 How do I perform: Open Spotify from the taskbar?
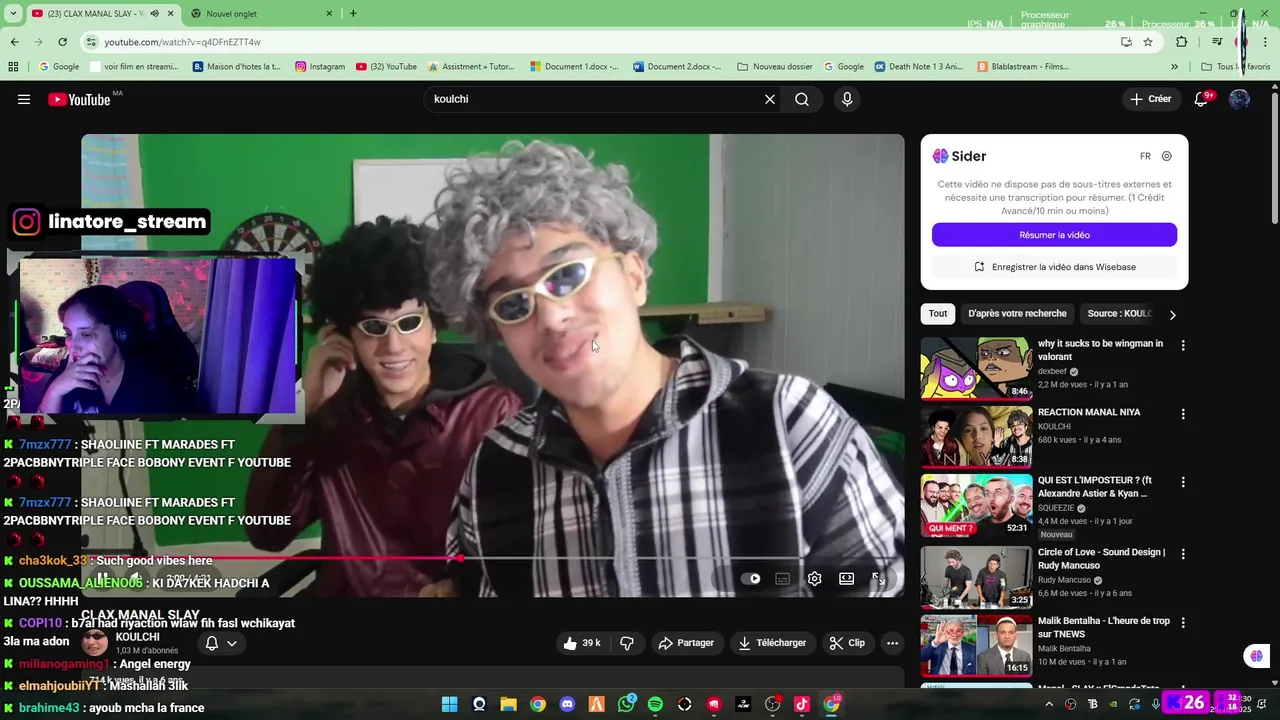tap(655, 704)
